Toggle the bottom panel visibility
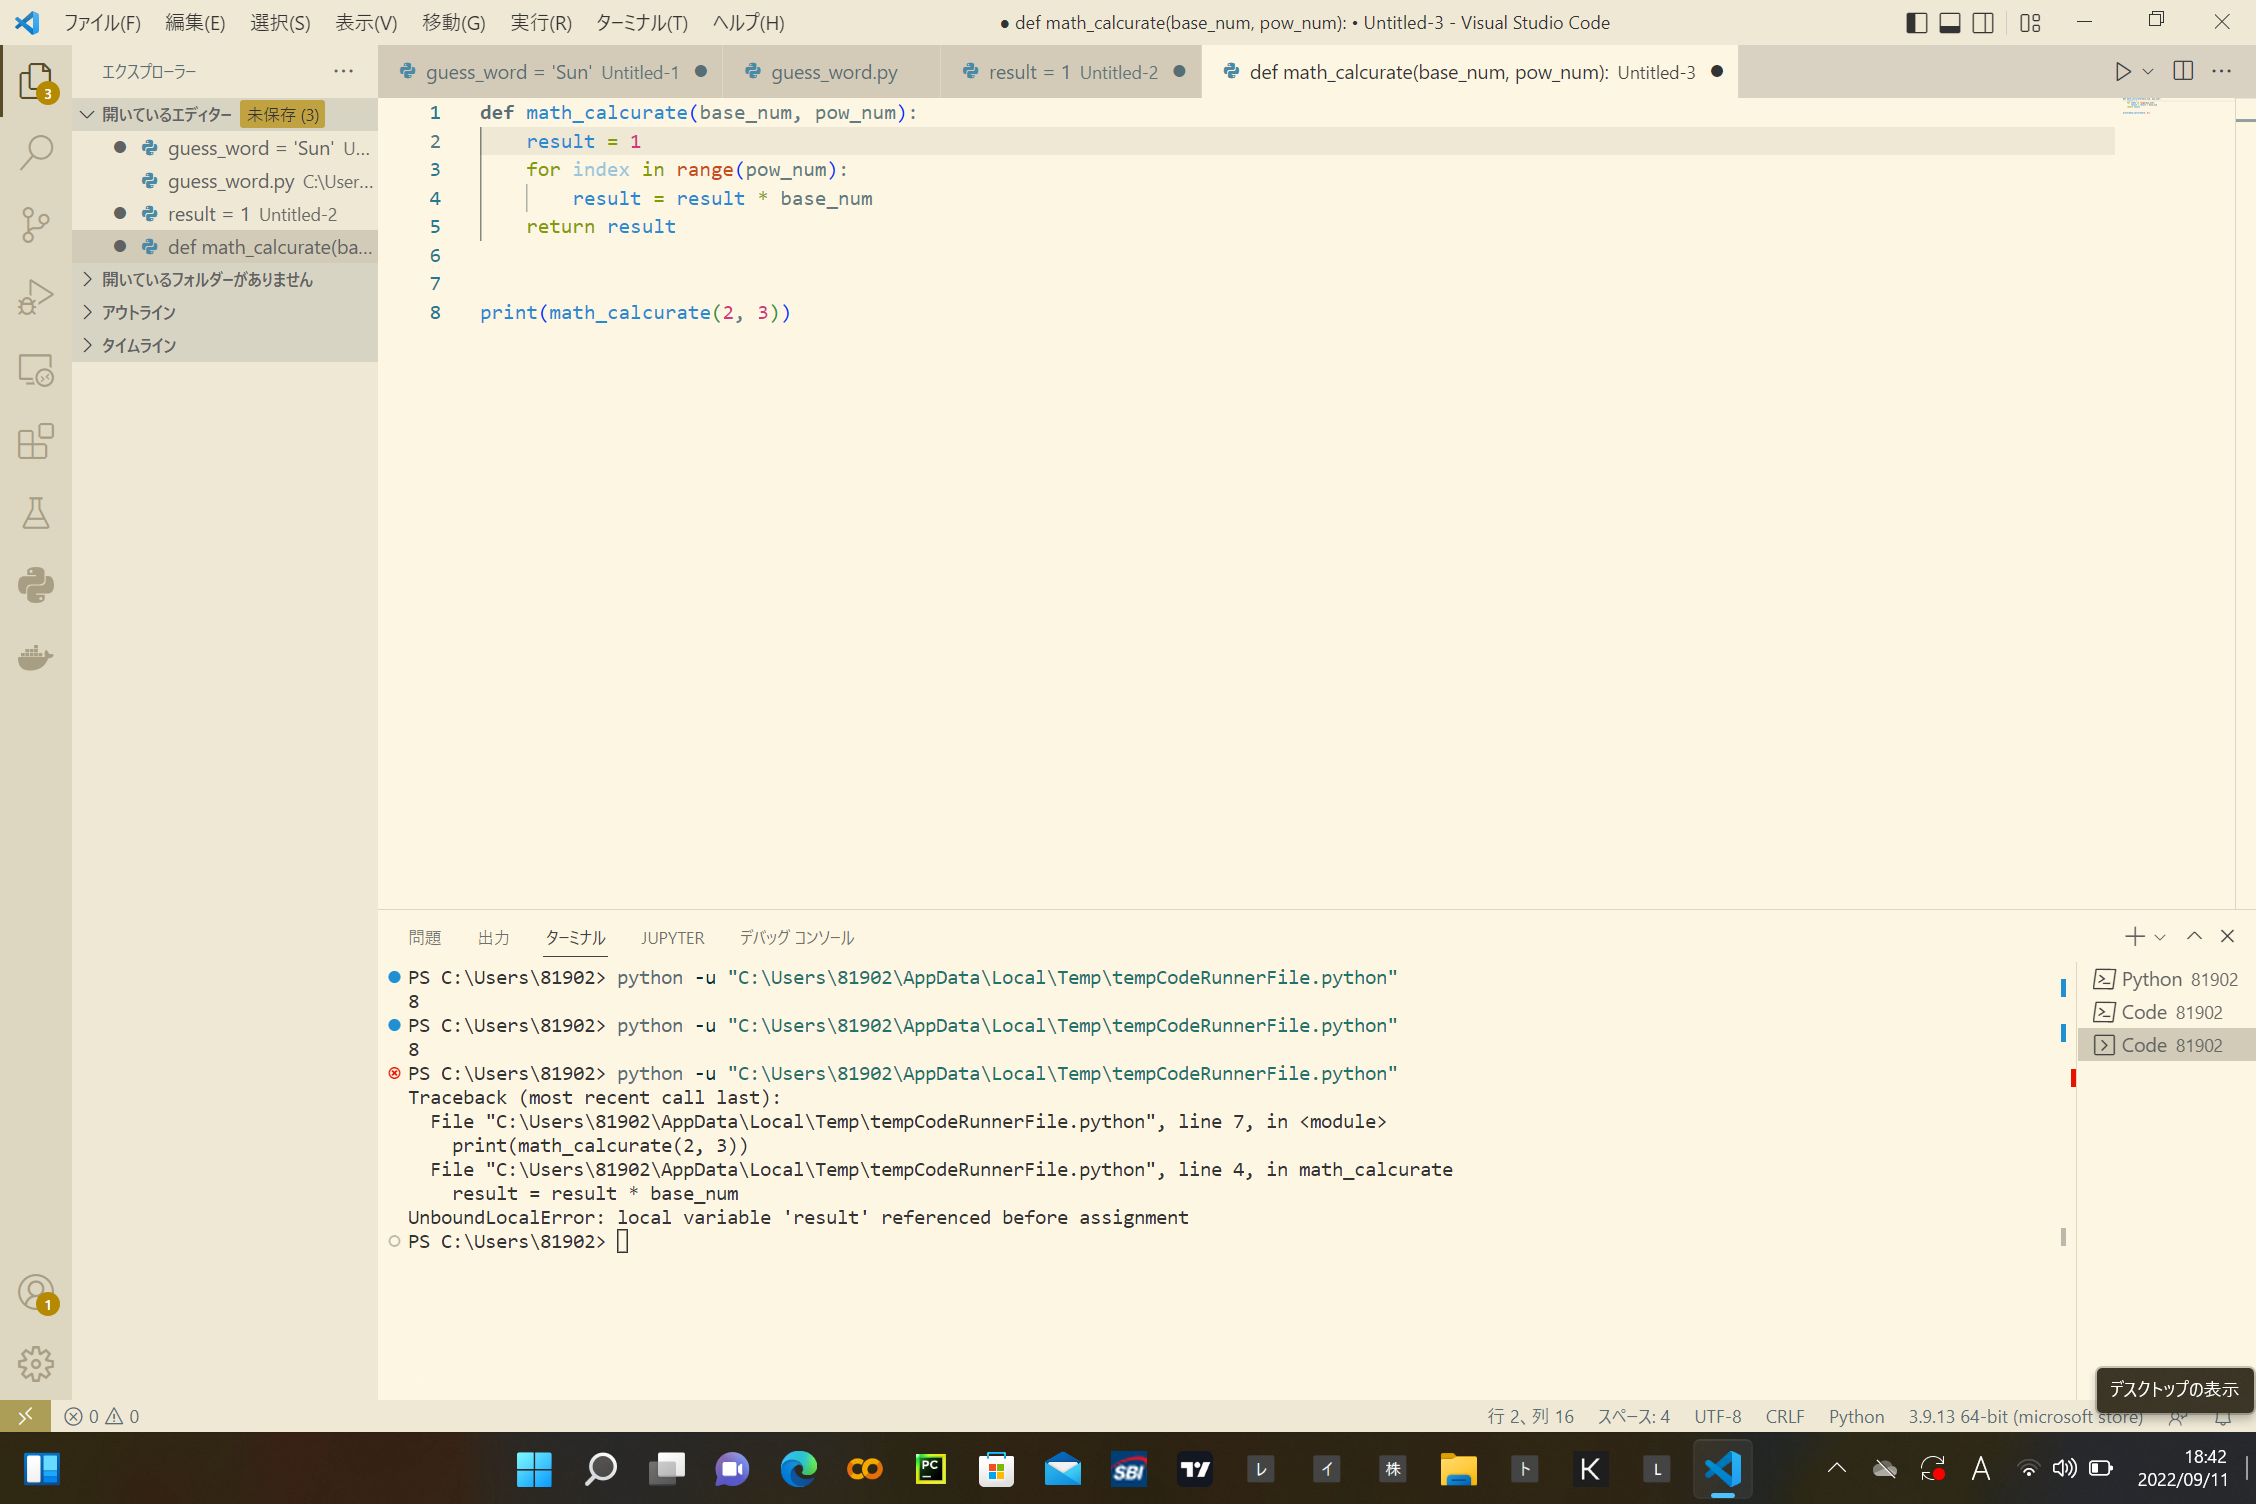This screenshot has height=1504, width=2256. tap(1949, 22)
